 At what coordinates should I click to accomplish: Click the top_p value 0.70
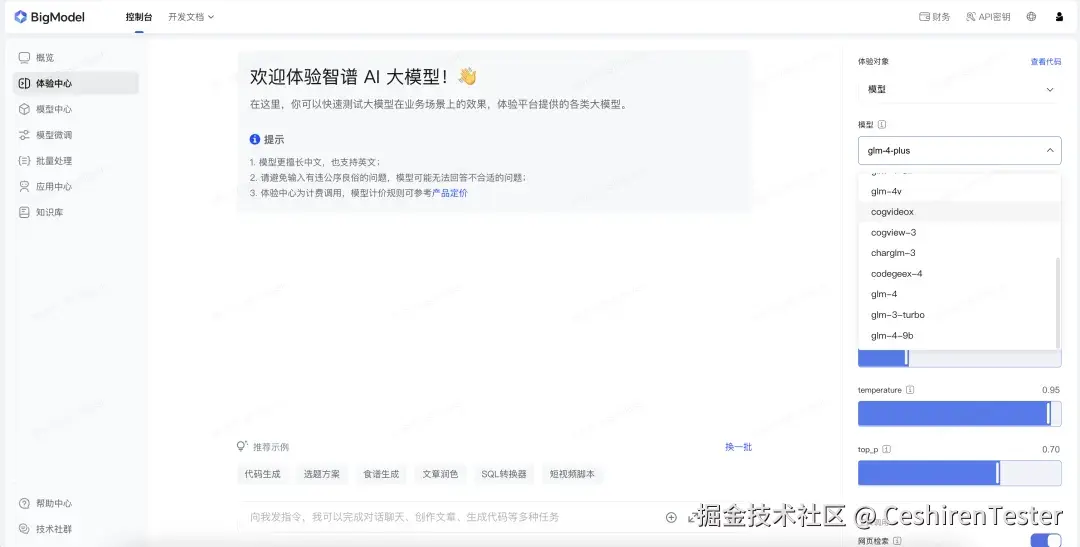[x=1051, y=449]
